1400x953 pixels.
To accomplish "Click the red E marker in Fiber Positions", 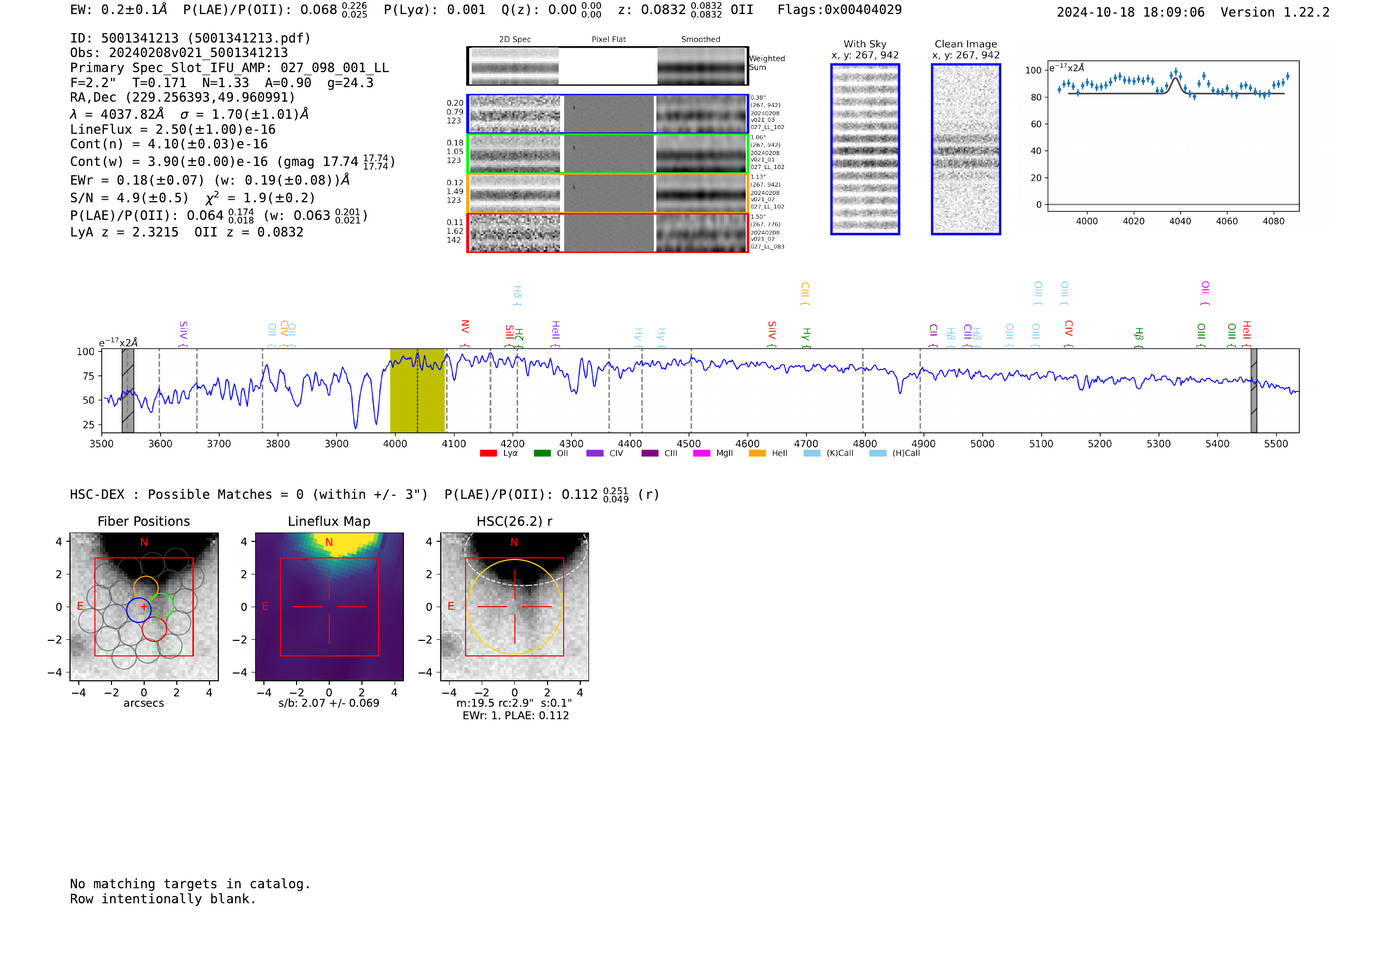I will 80,607.
